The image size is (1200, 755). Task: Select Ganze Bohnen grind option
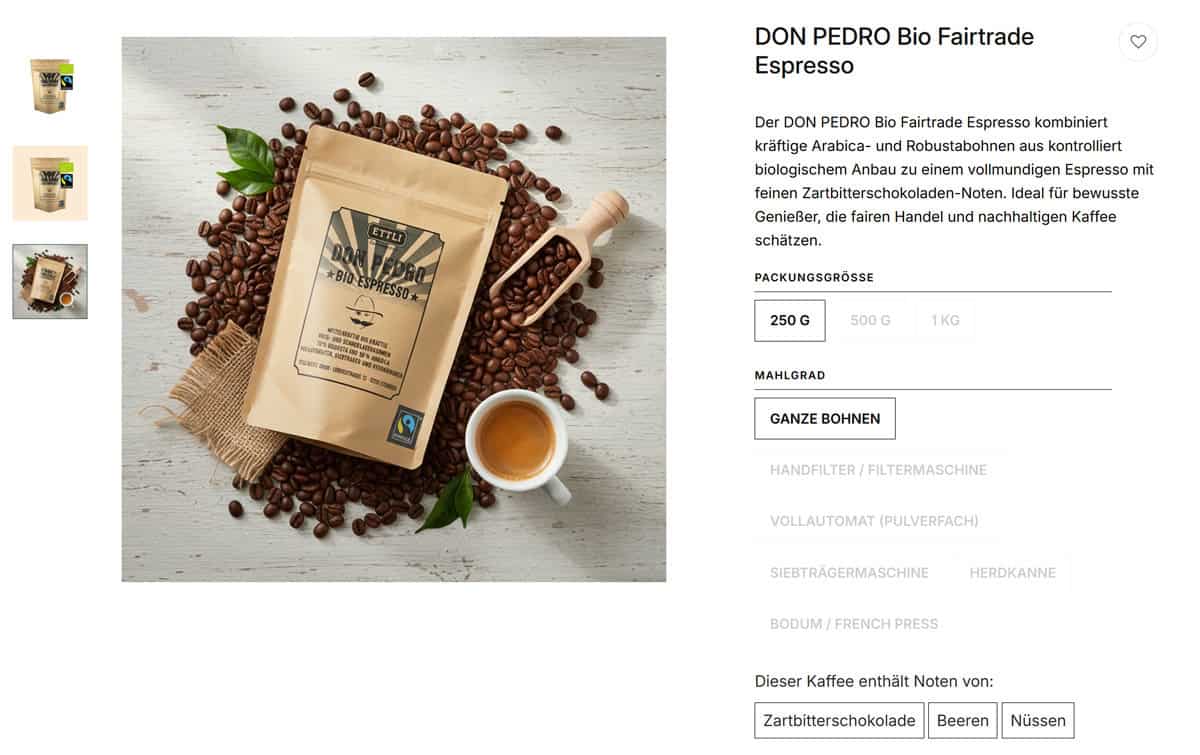coord(825,419)
